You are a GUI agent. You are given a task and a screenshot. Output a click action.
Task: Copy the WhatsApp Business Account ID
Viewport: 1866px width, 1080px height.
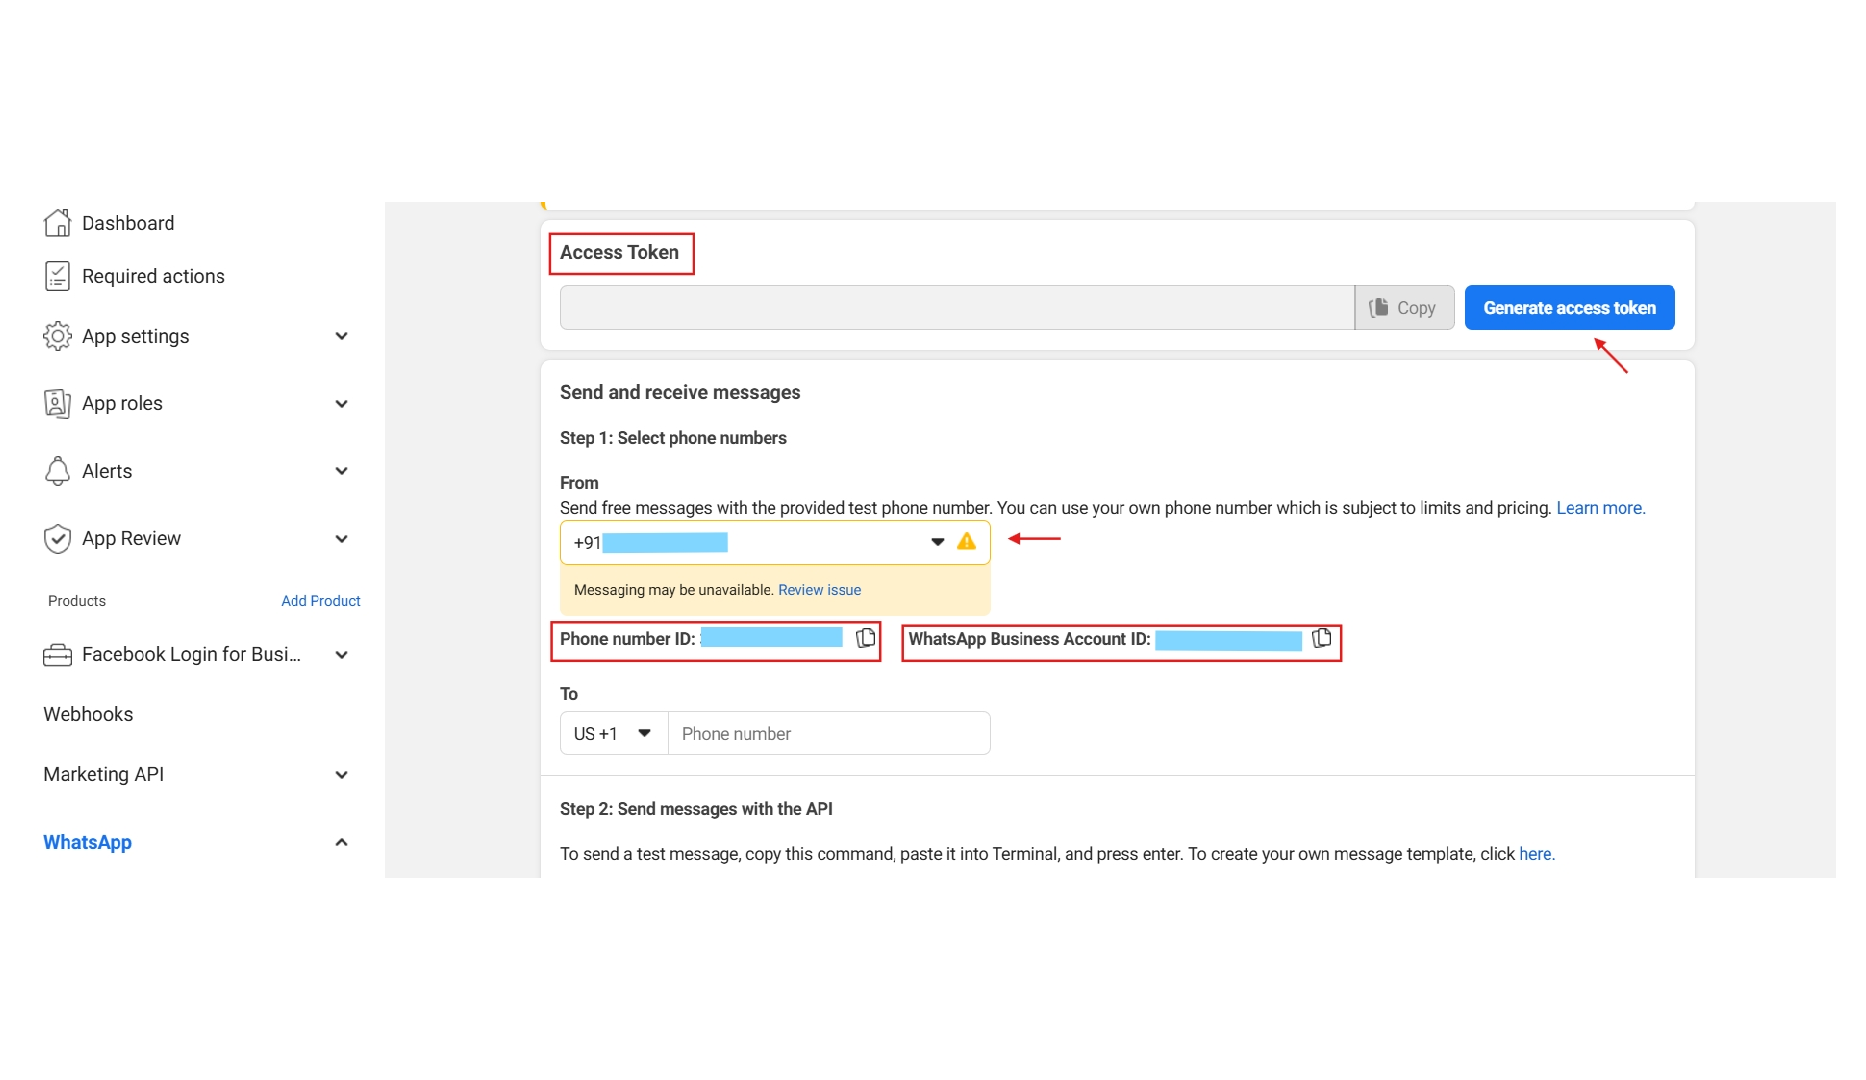click(1321, 638)
